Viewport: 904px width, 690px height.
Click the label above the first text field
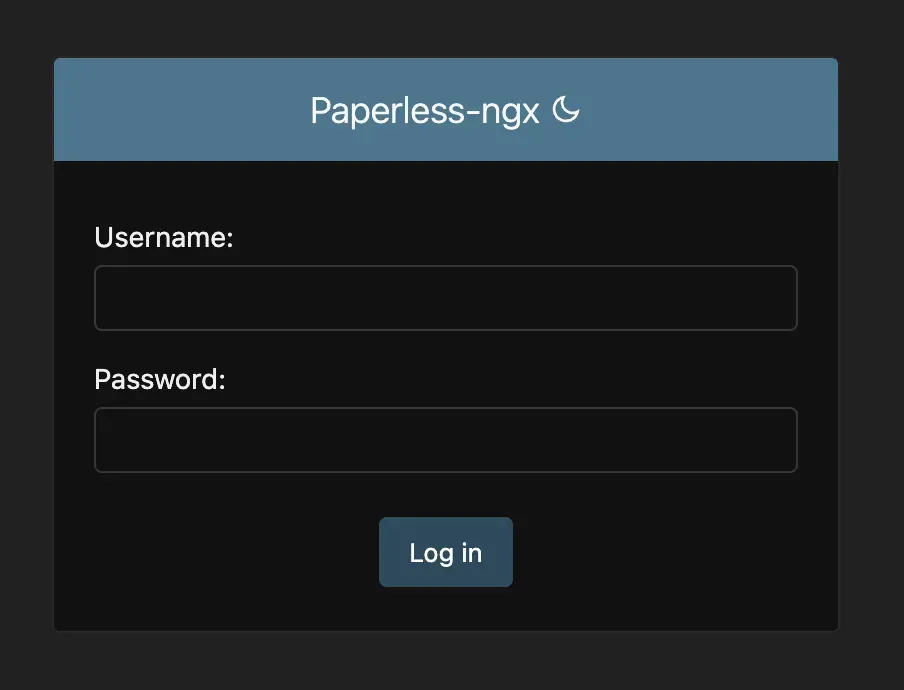[x=164, y=237]
